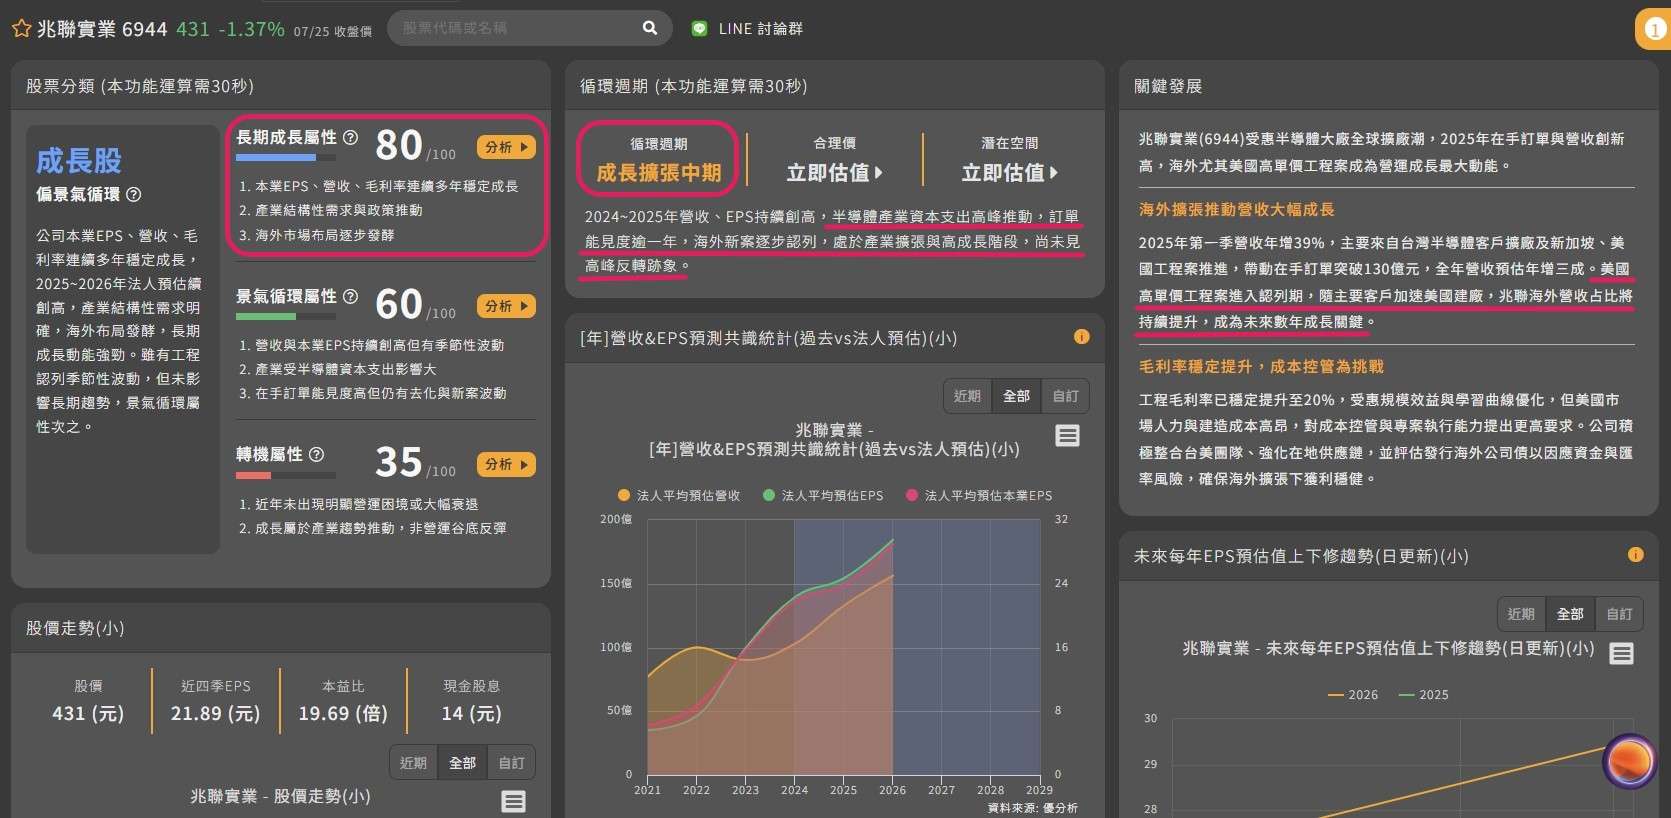This screenshot has height=818, width=1671.
Task: Open chart menu for 未來每年EPS預估值 chart
Action: 1621,654
